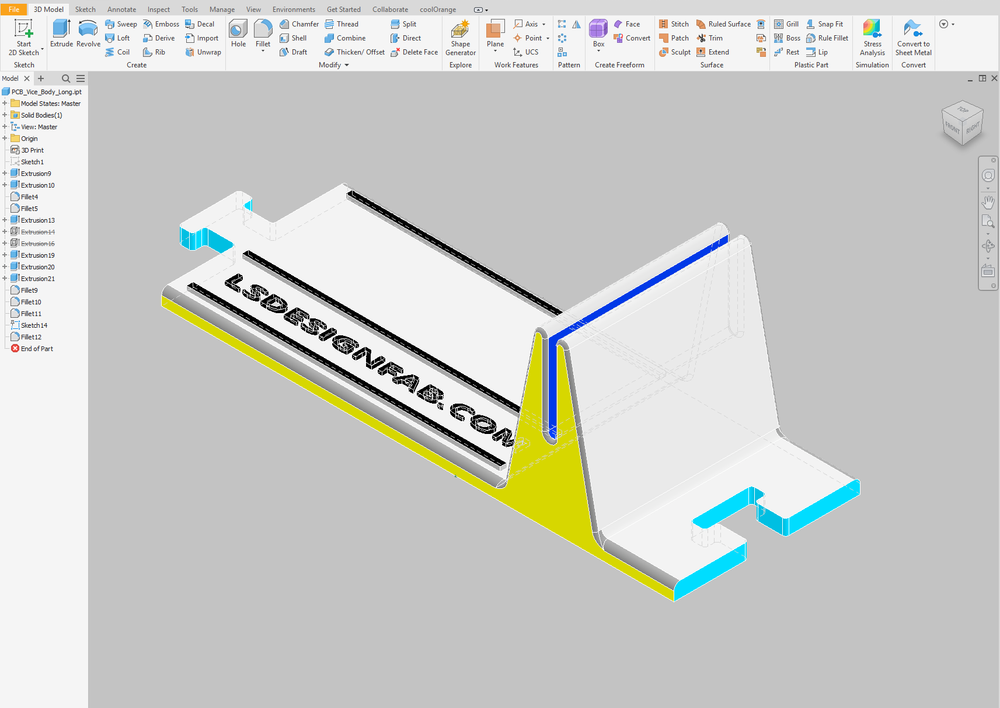Select Fillet12 in the browser
The width and height of the screenshot is (1000, 708).
[26, 337]
